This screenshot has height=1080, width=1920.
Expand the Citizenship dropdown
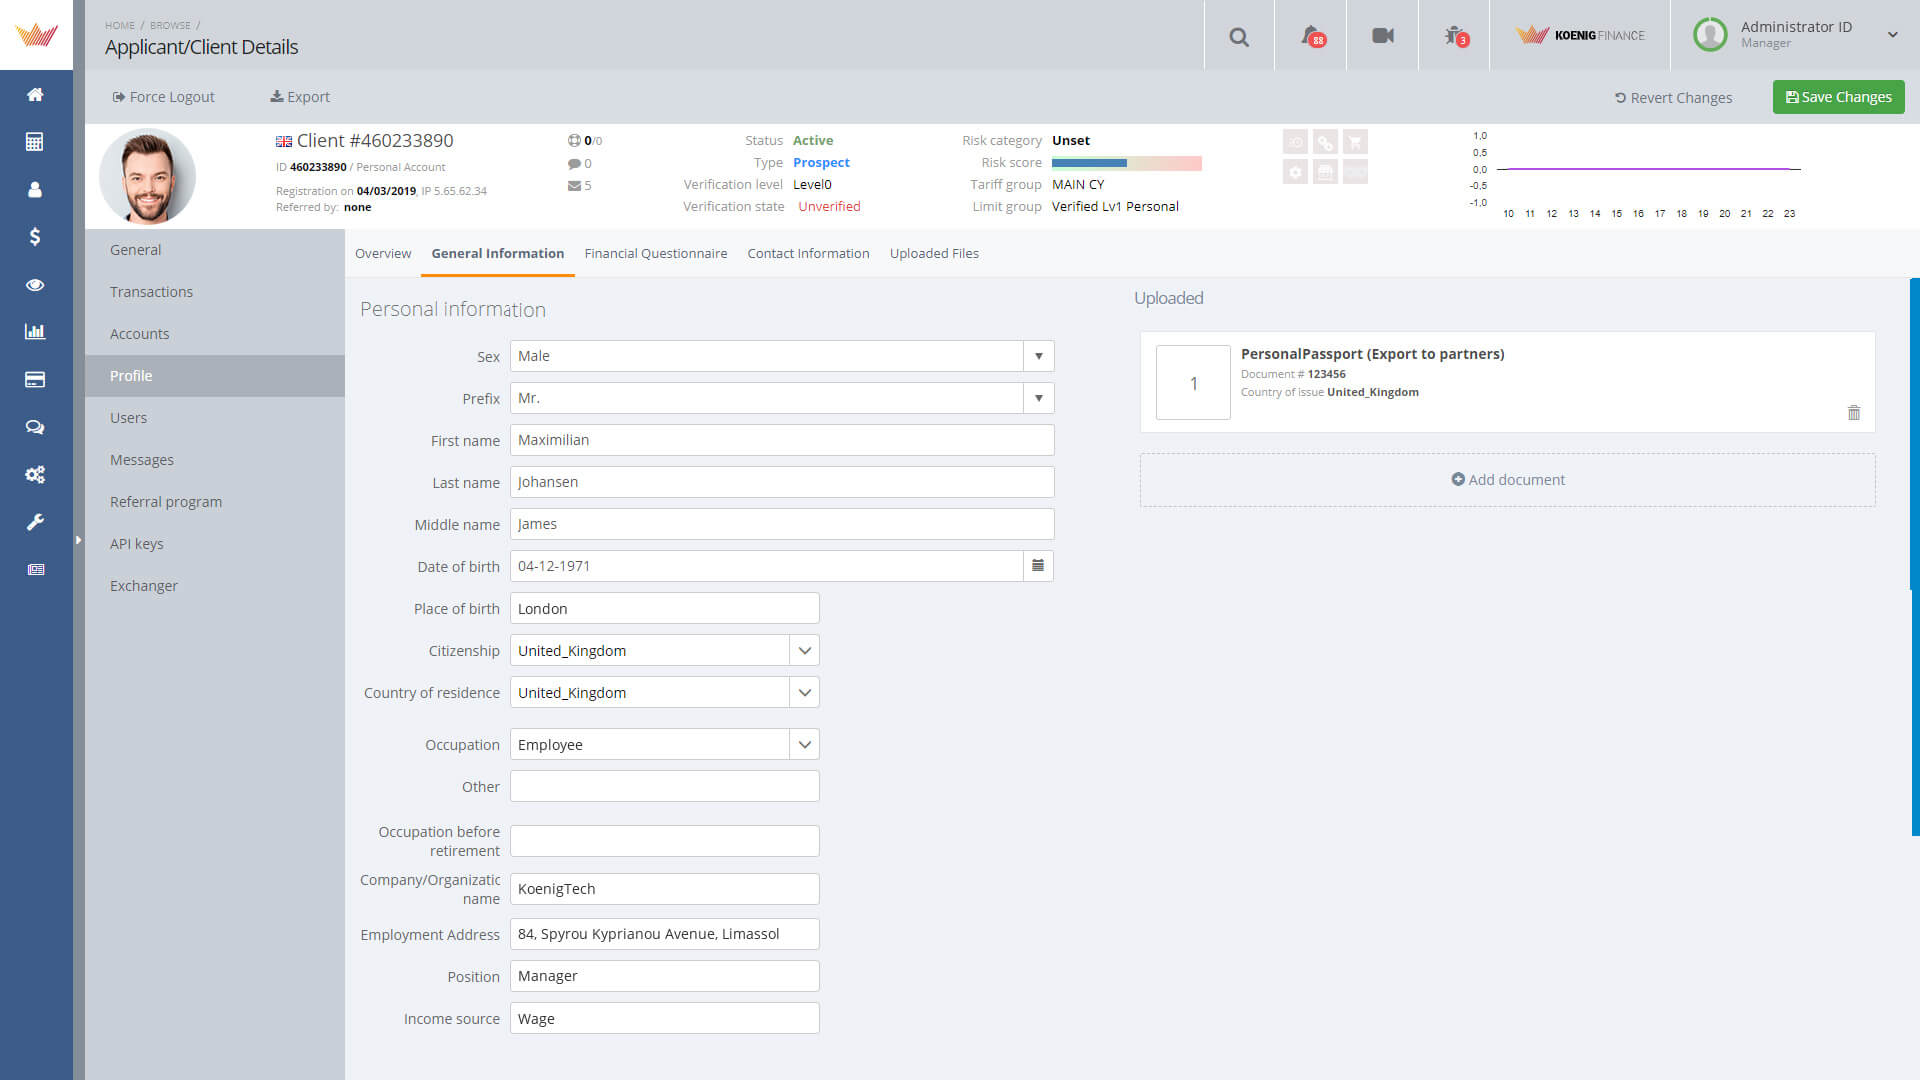(804, 651)
